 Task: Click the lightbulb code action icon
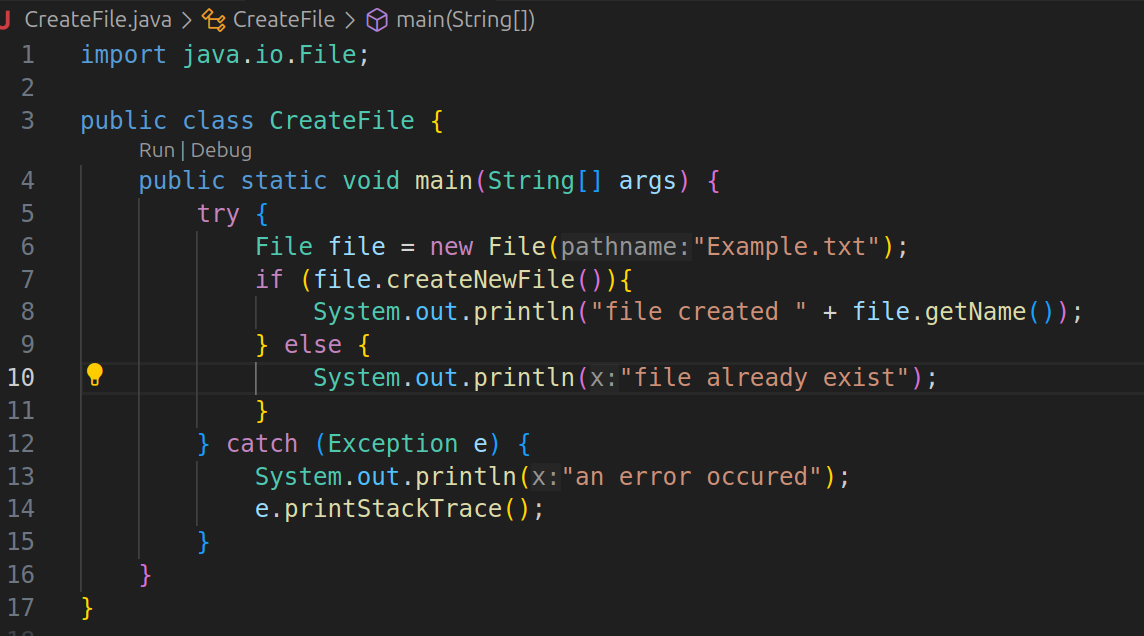(x=95, y=376)
